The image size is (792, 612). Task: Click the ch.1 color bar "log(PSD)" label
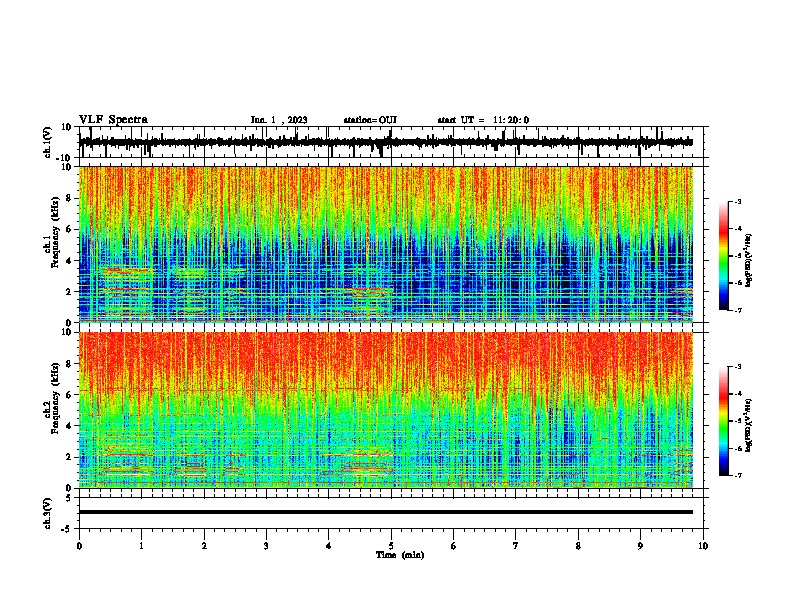coord(748,261)
